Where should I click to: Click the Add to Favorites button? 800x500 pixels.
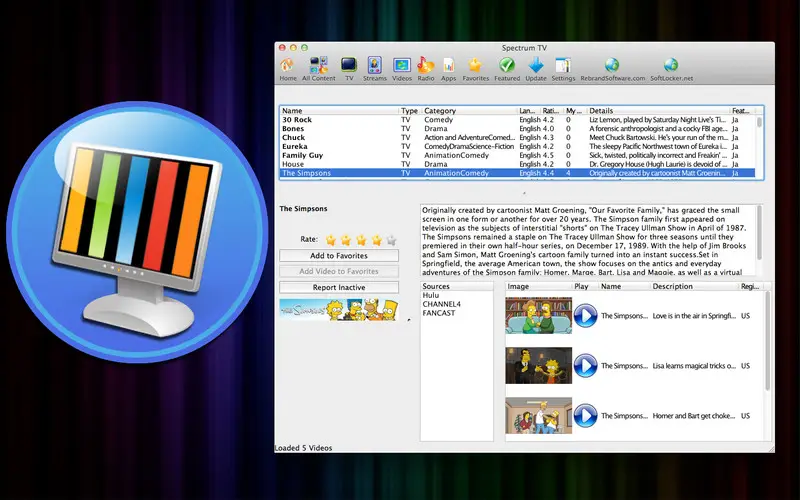click(339, 256)
